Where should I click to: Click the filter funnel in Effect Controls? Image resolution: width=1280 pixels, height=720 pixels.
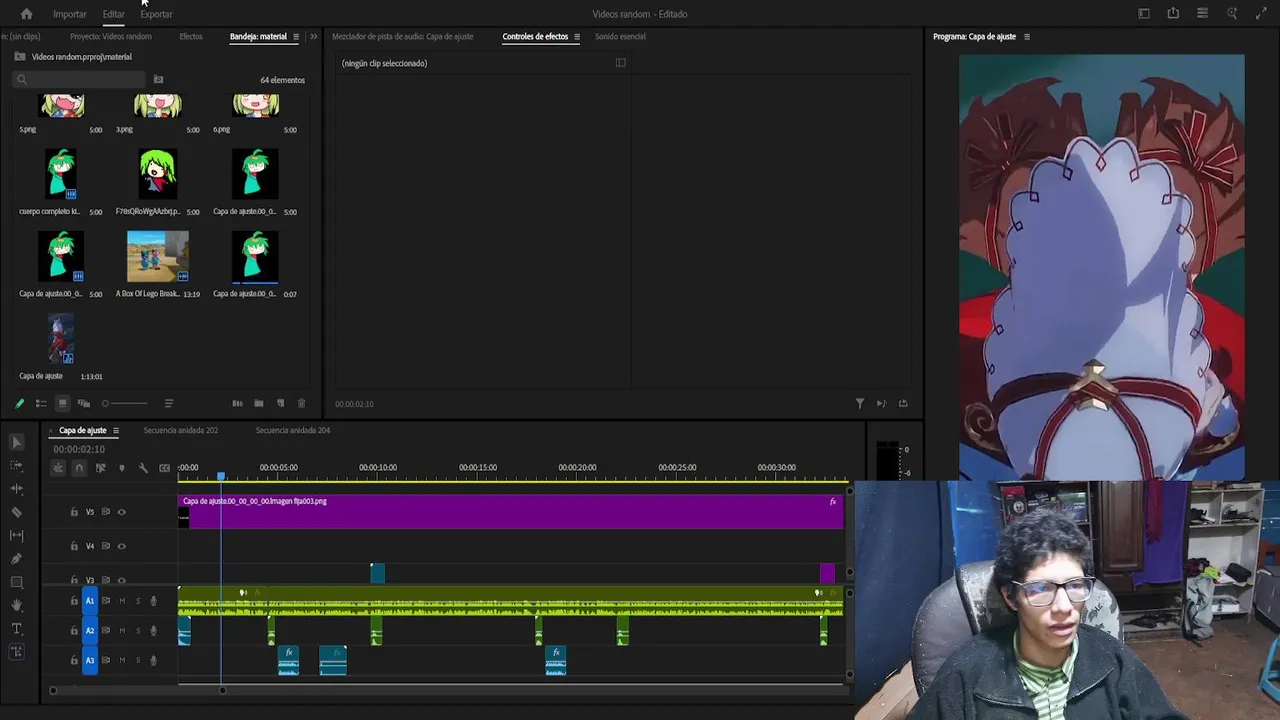click(859, 403)
